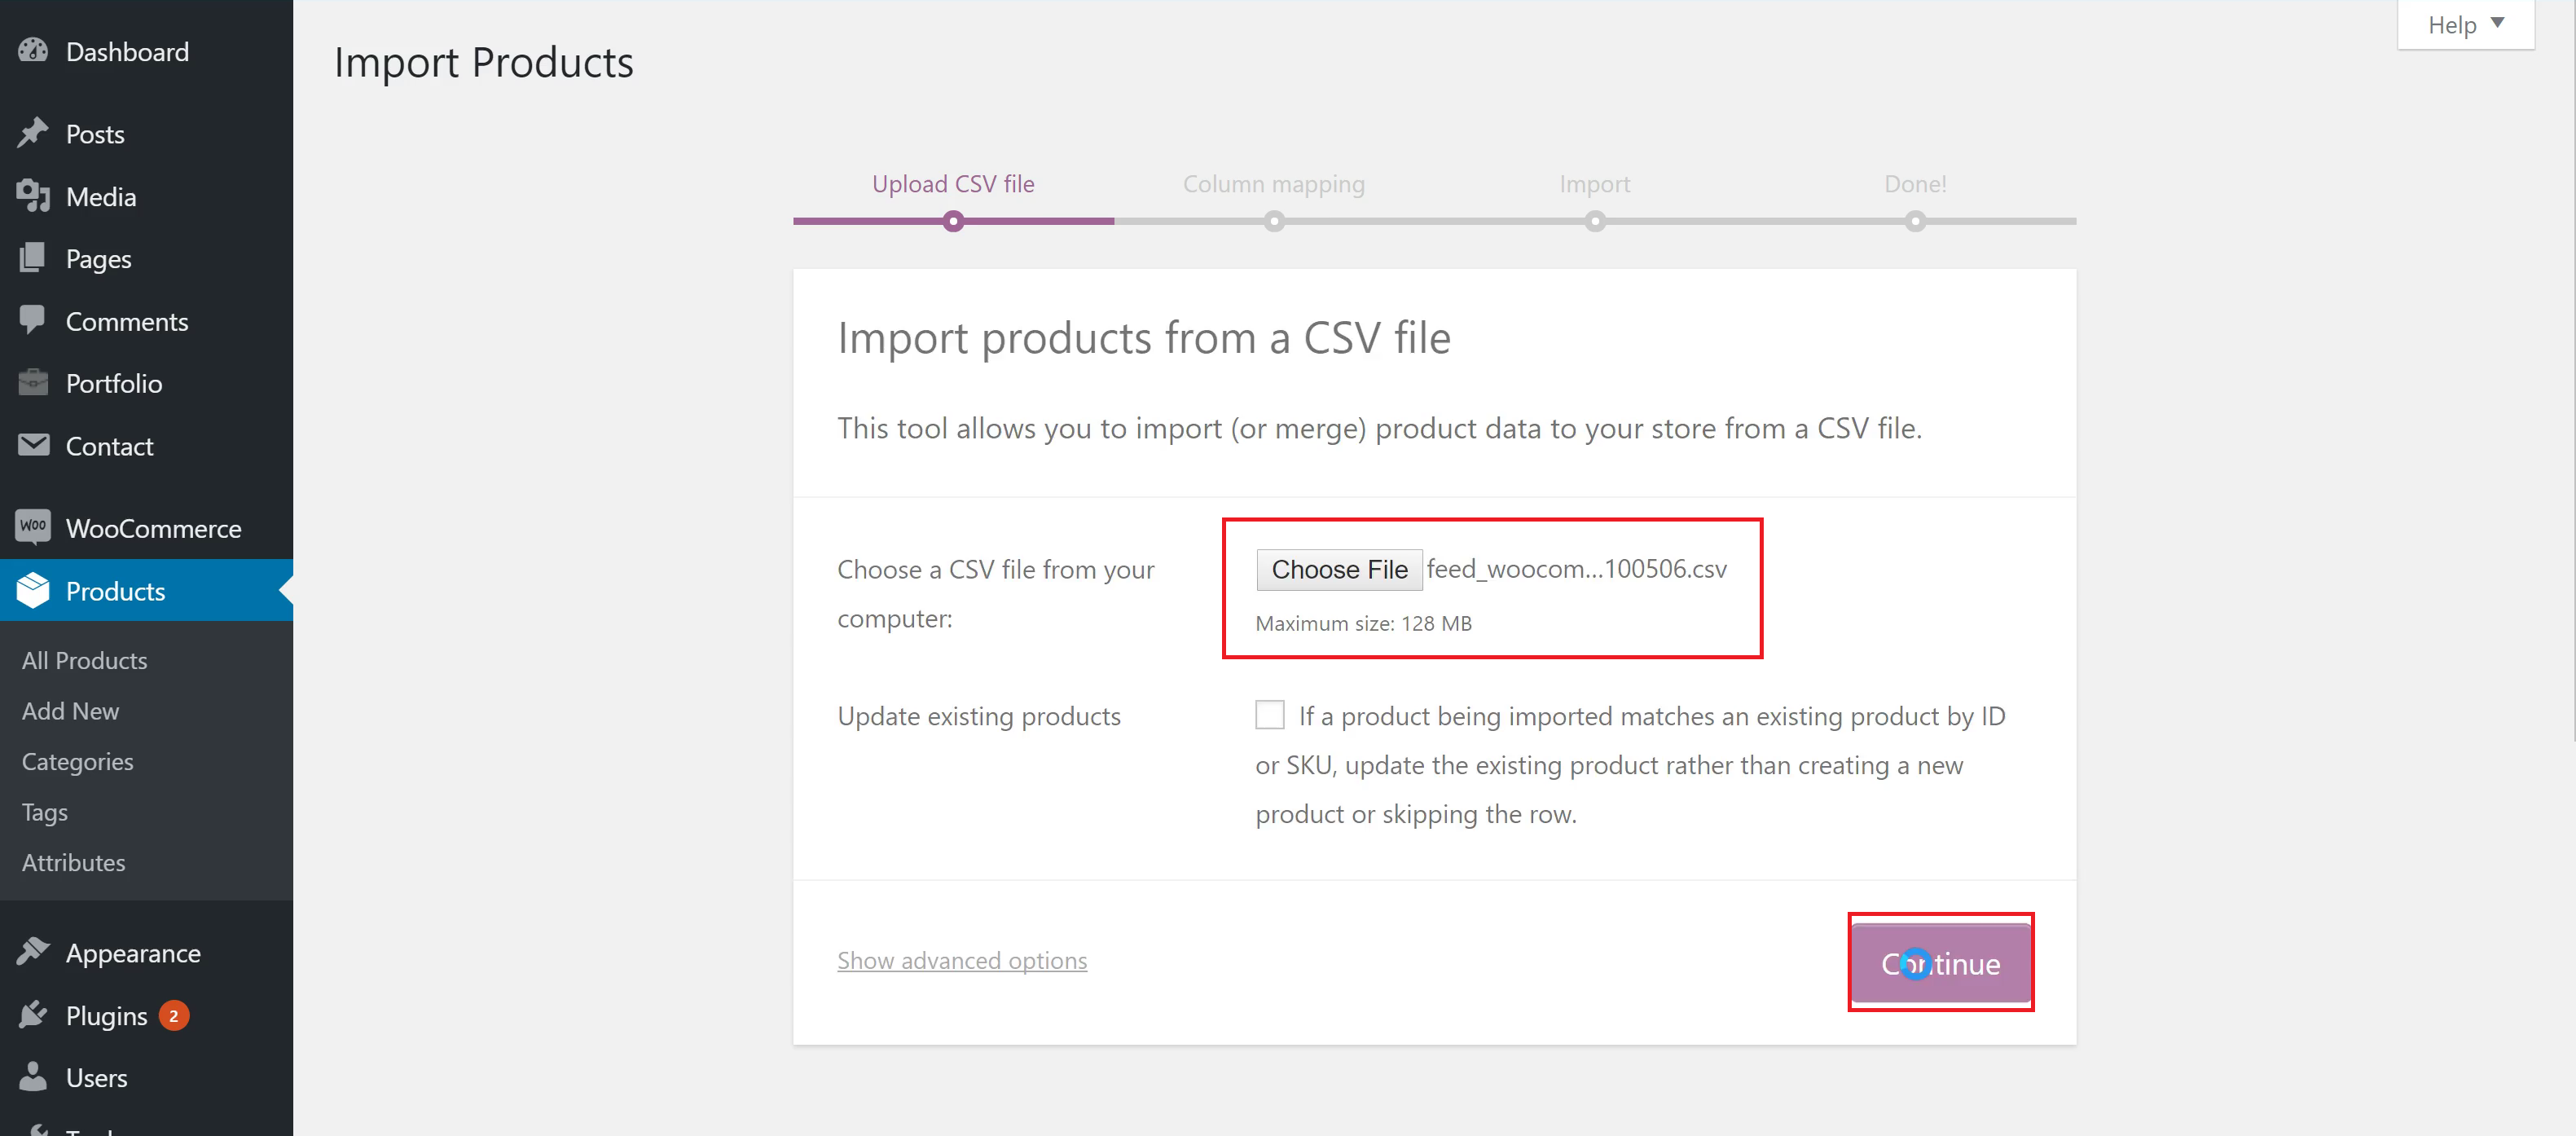Viewport: 2576px width, 1136px height.
Task: Select the Attributes submenu item
Action: (x=74, y=862)
